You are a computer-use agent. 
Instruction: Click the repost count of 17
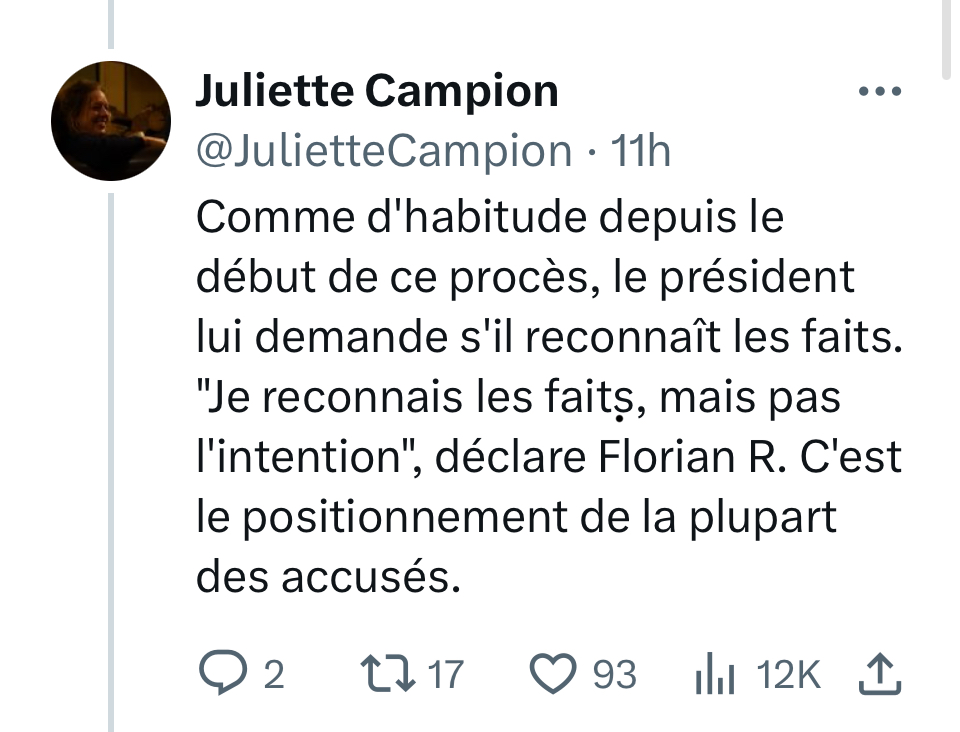click(445, 675)
